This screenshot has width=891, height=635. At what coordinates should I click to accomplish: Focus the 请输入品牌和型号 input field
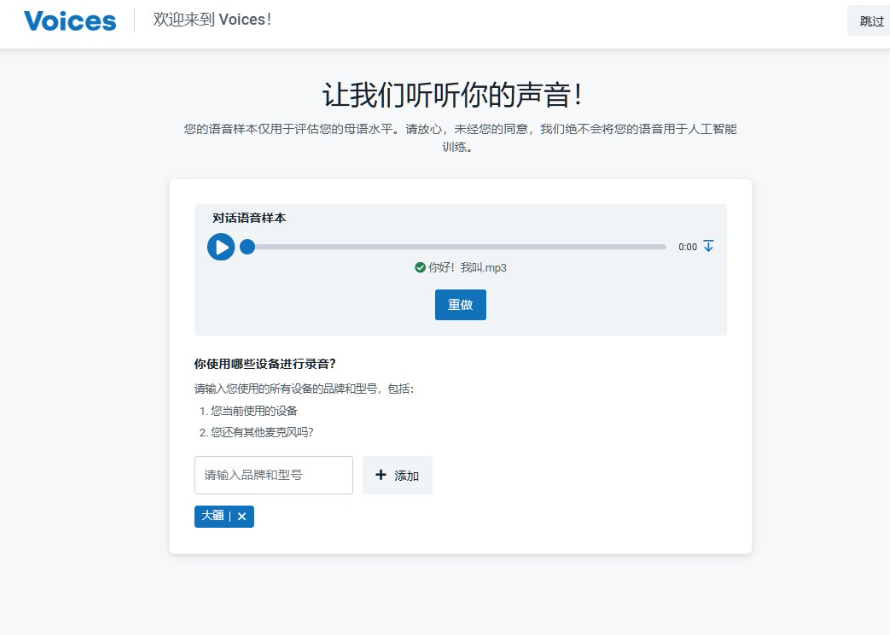[x=273, y=475]
